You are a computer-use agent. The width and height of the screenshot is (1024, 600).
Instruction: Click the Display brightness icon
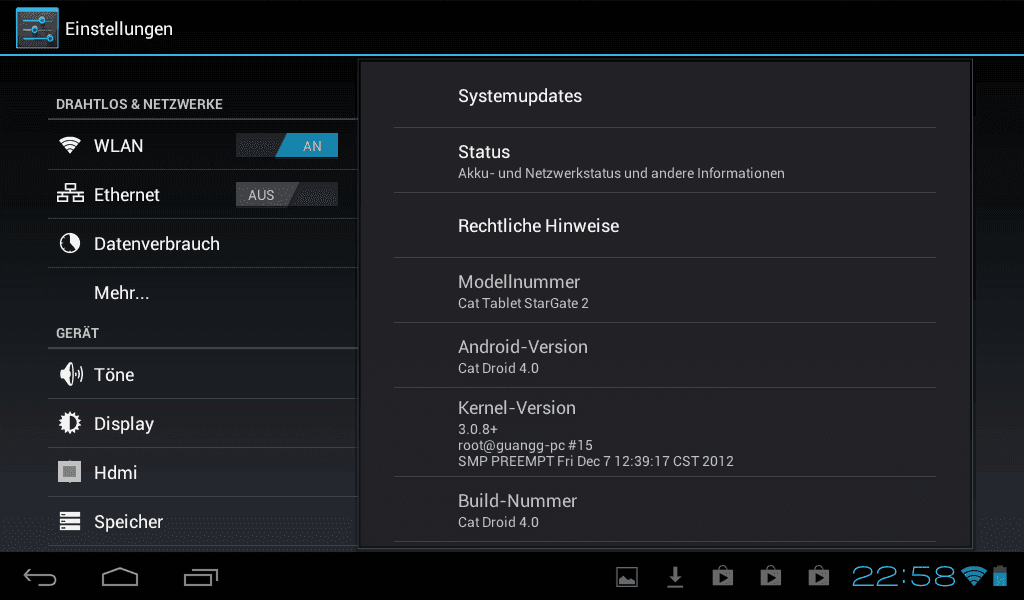click(x=70, y=423)
